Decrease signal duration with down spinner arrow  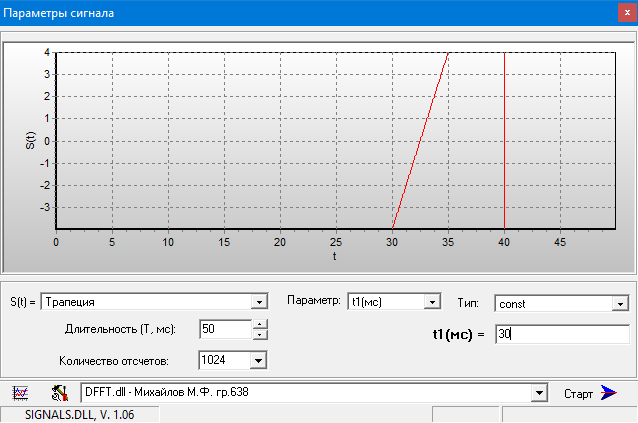click(x=260, y=335)
